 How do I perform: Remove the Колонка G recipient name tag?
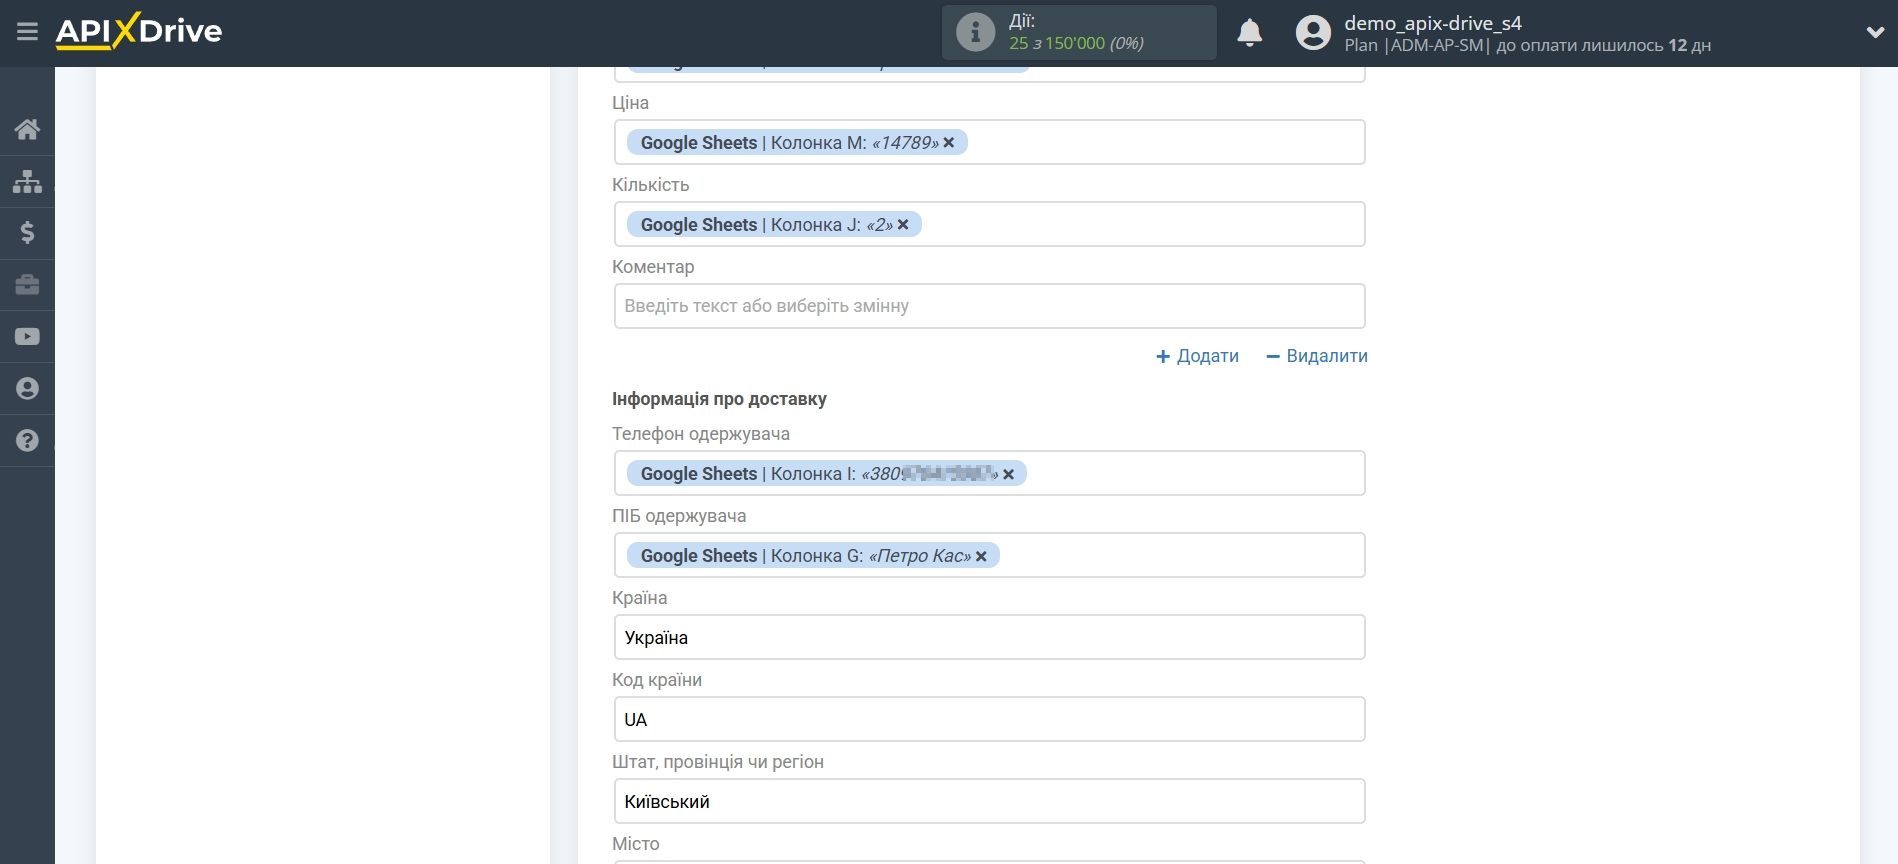981,556
